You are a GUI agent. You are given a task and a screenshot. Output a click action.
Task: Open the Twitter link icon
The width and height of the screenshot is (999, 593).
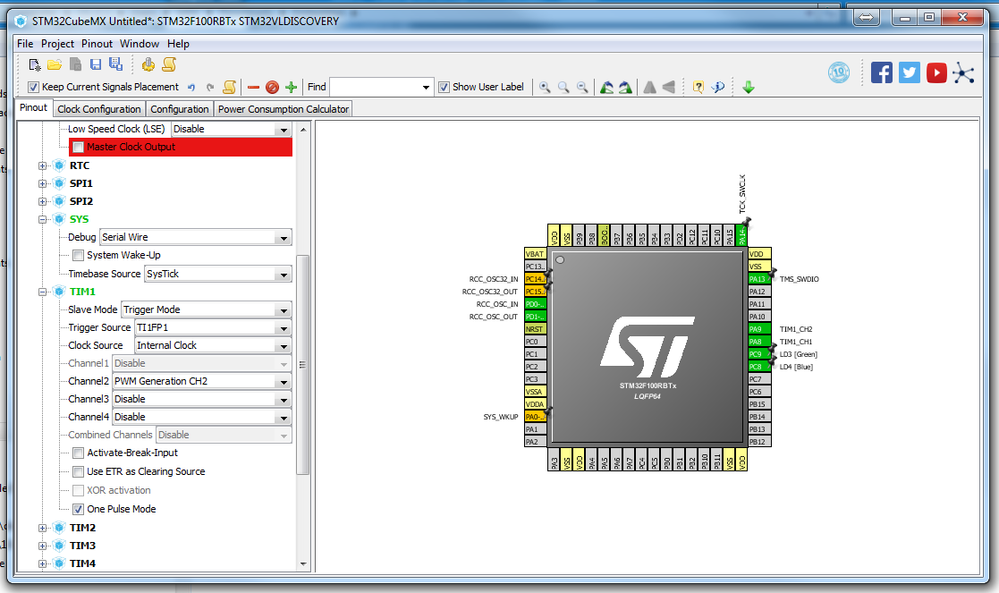[909, 73]
